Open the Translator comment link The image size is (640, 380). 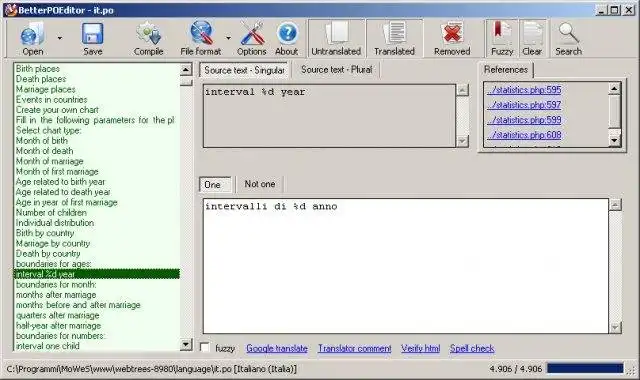(355, 349)
